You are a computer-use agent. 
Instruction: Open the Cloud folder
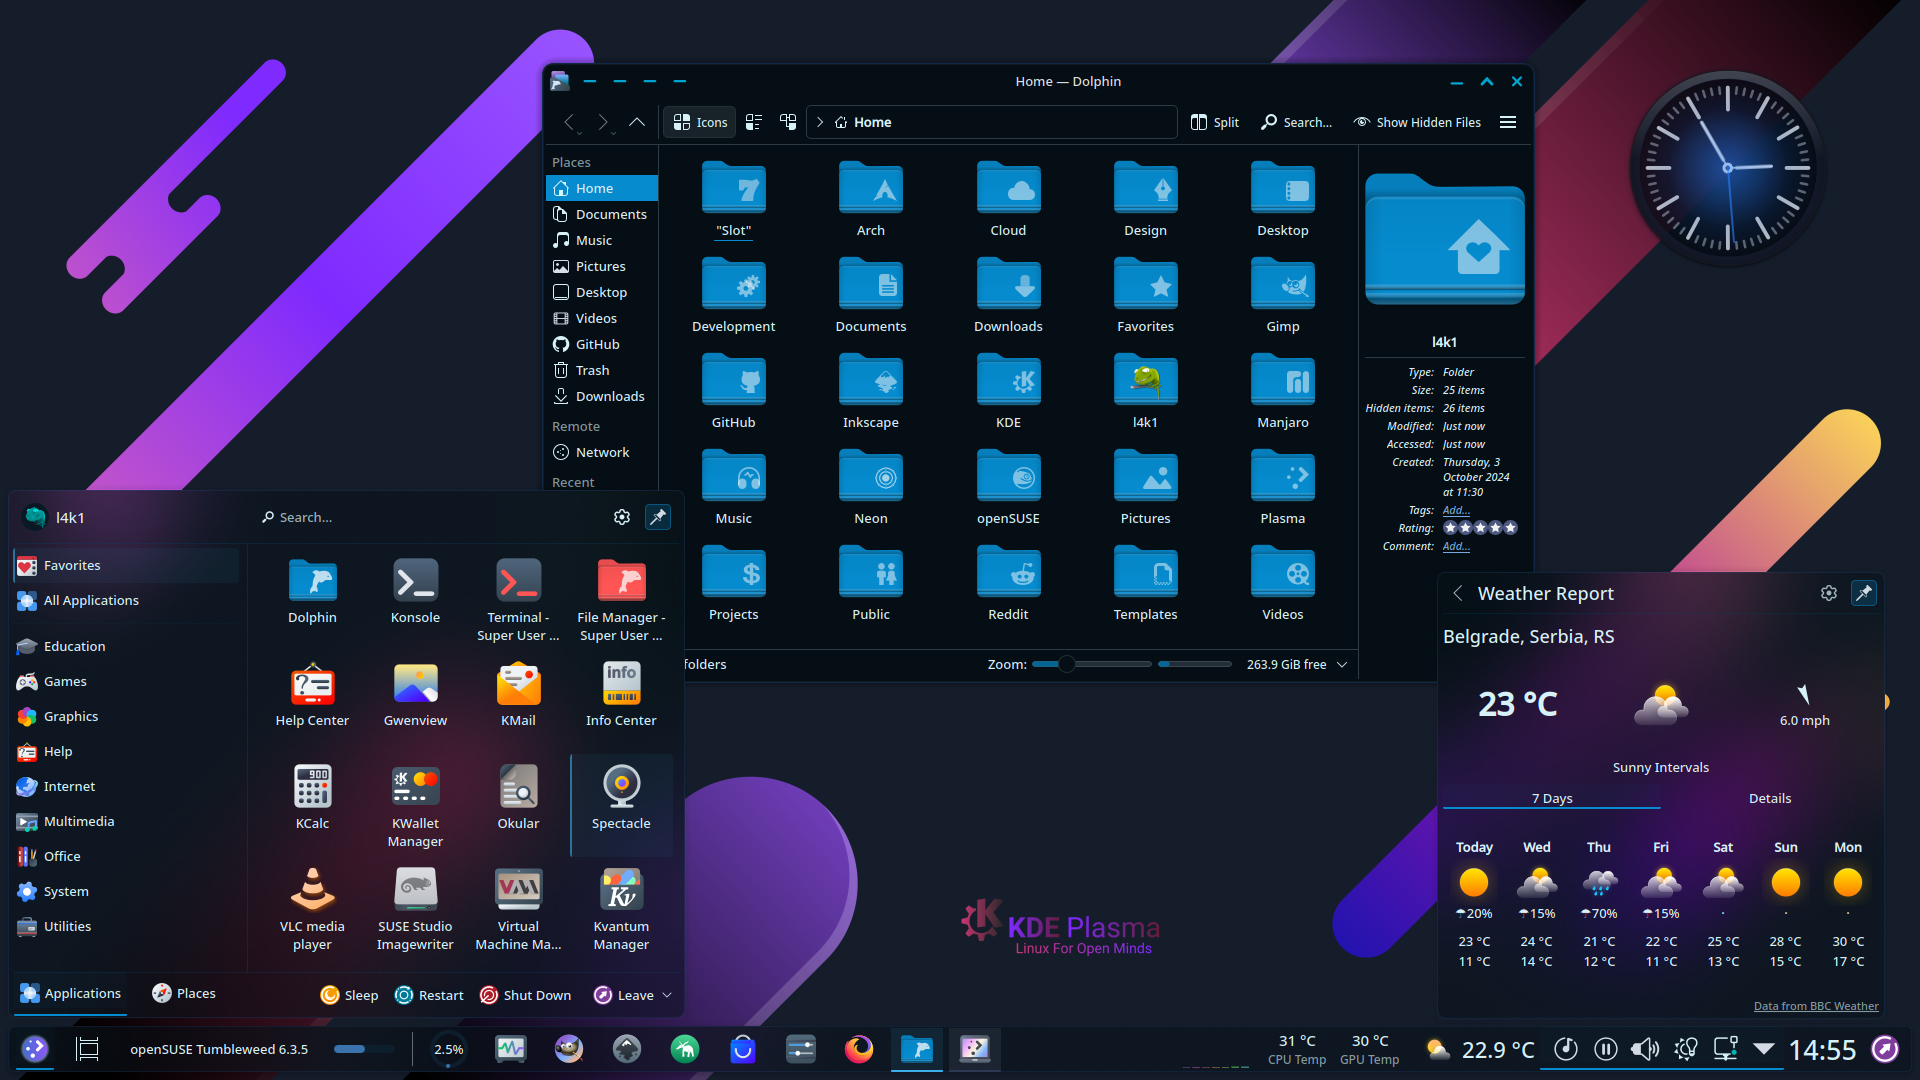[1008, 200]
